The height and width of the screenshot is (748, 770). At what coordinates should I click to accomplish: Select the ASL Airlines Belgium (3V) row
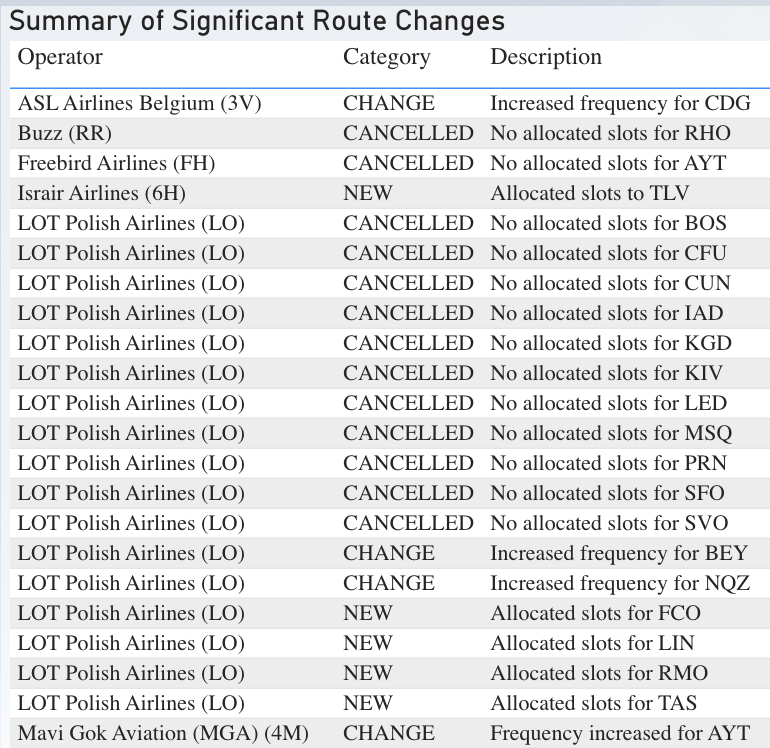point(390,104)
